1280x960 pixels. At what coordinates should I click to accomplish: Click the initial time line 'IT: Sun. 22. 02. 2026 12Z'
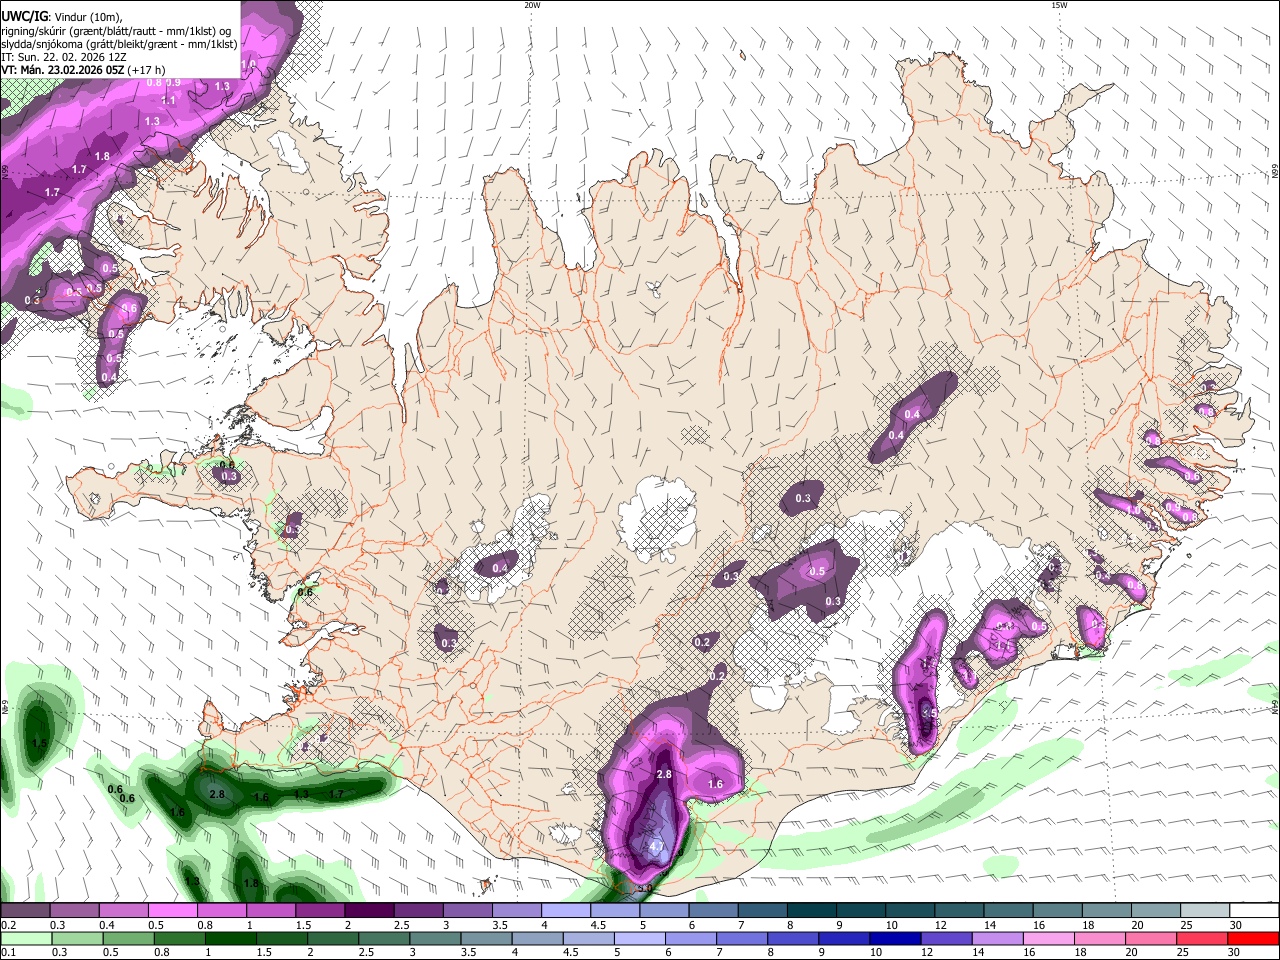63,58
